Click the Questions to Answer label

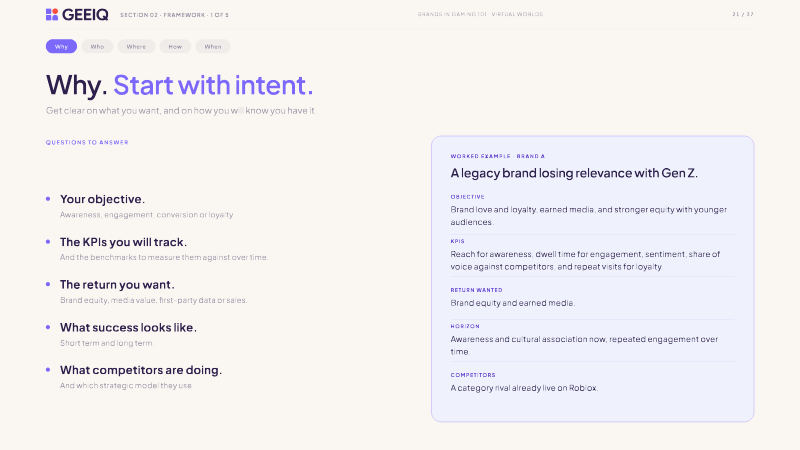point(87,142)
